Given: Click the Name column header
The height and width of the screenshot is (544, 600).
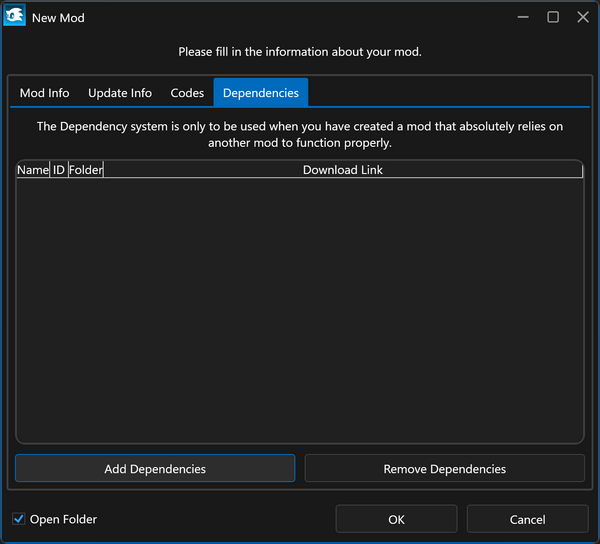Looking at the screenshot, I should pyautogui.click(x=33, y=170).
